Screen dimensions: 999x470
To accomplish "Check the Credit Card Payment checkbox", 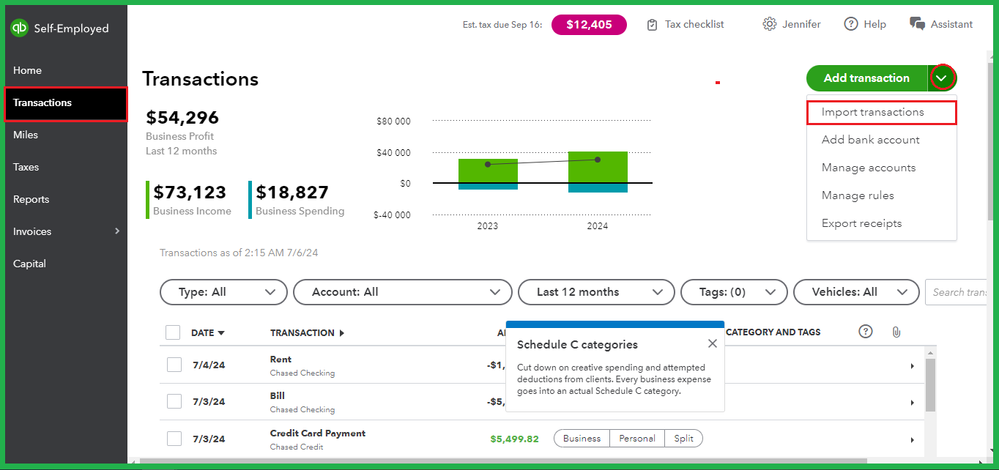I will tap(175, 438).
